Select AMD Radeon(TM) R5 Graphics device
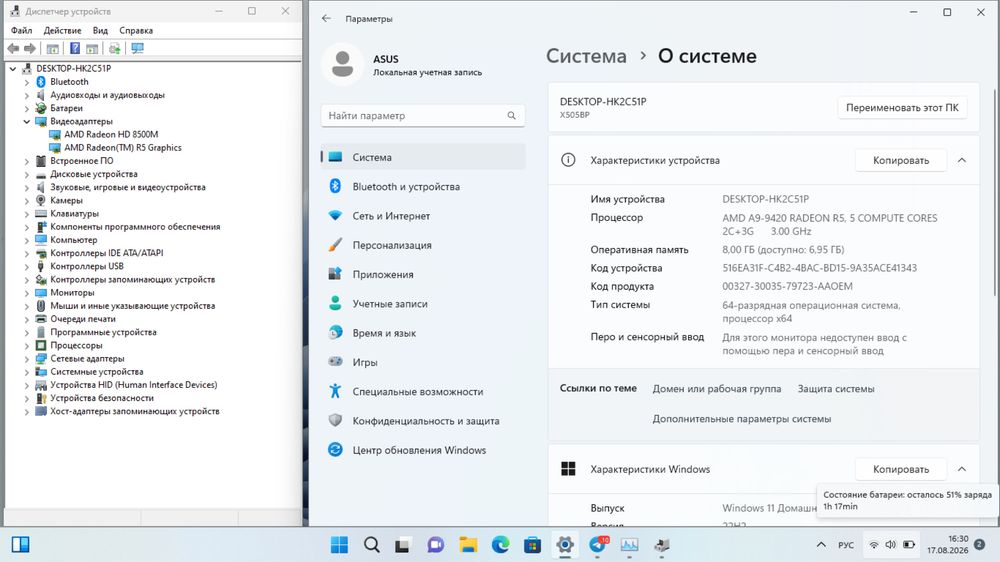This screenshot has width=1000, height=562. [x=122, y=147]
